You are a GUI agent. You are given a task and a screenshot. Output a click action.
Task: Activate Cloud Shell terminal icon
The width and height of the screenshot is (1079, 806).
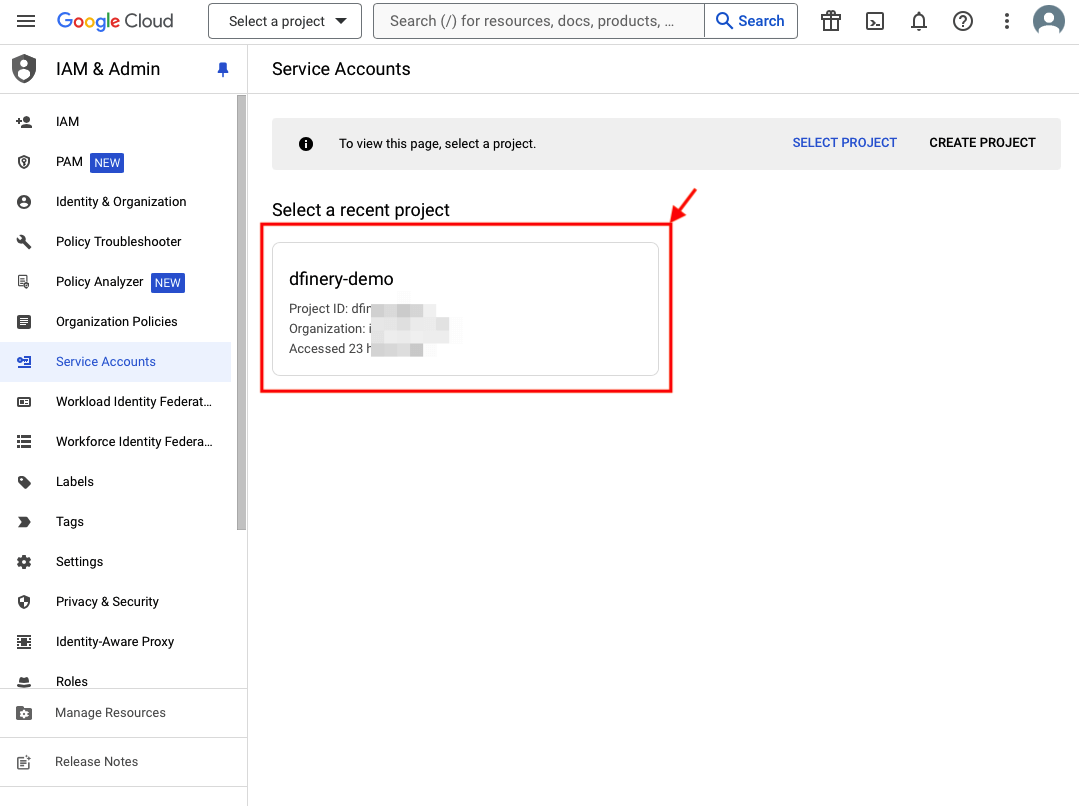(875, 21)
